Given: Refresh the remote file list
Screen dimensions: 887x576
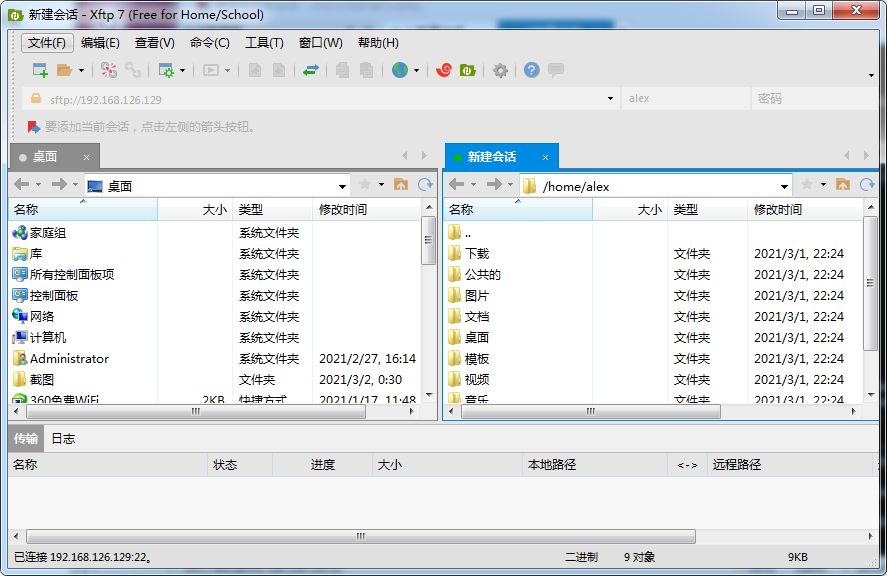Looking at the screenshot, I should [x=866, y=184].
